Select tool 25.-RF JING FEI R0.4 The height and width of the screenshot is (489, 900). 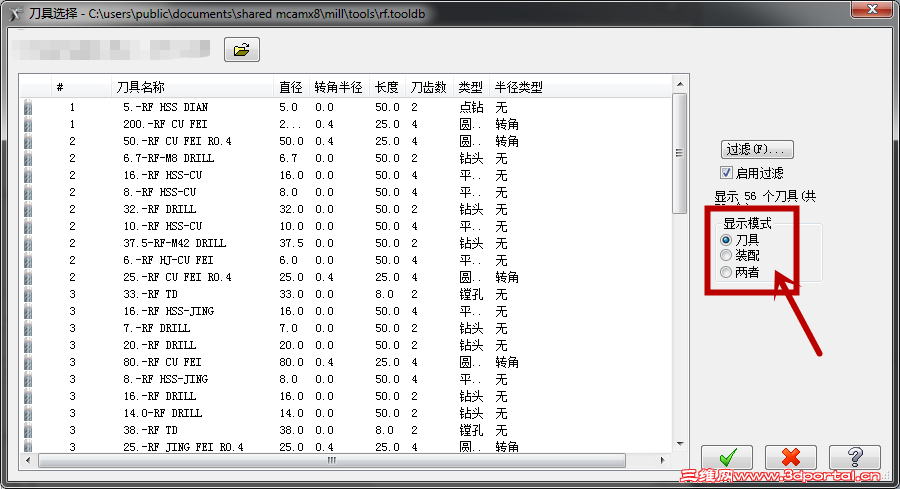coord(183,447)
